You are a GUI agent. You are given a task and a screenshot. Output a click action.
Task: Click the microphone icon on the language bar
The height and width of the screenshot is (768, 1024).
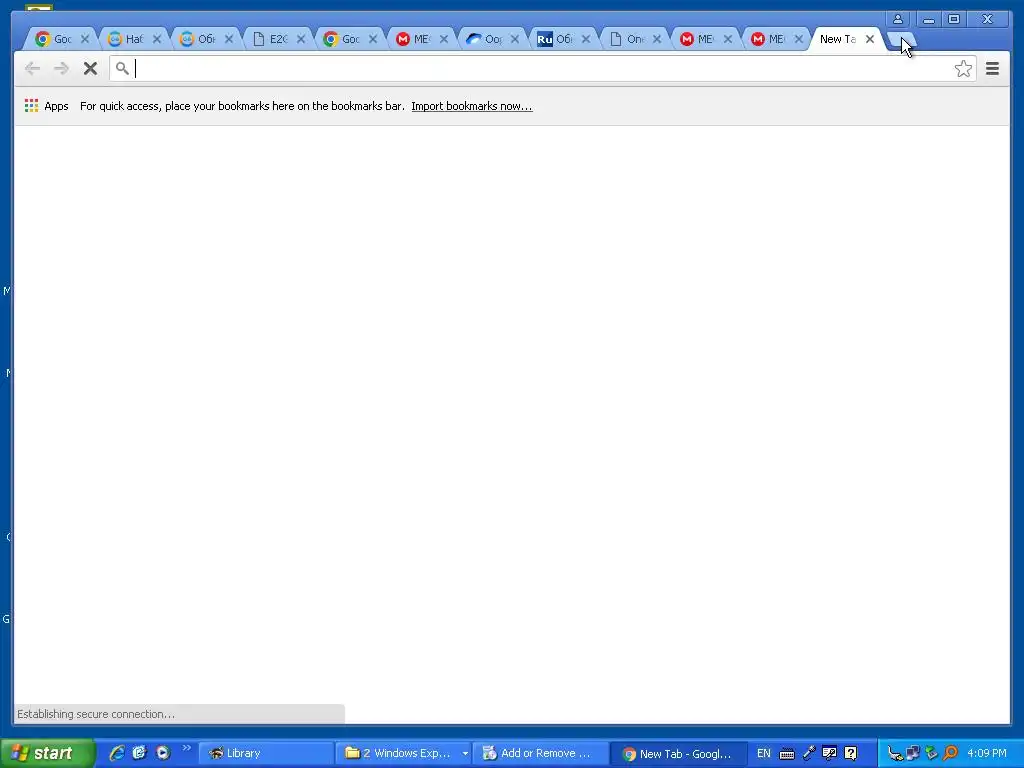(x=808, y=753)
